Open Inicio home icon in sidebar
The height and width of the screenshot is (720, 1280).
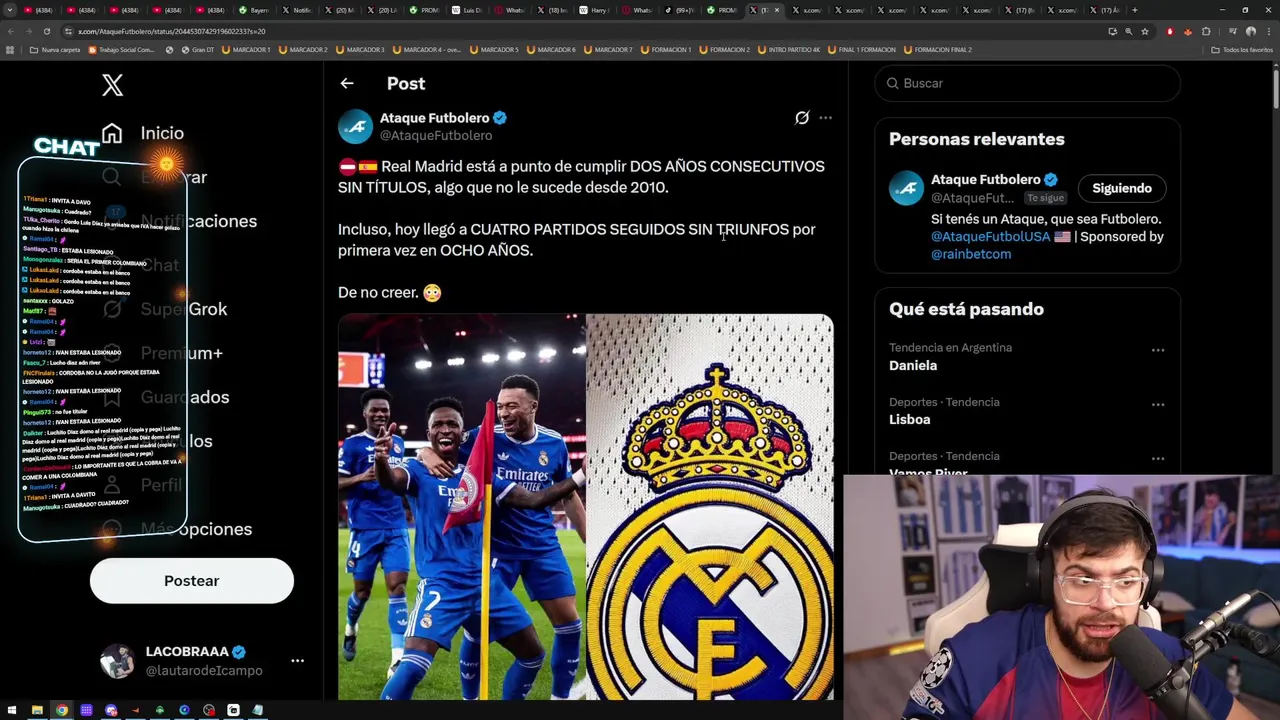pos(112,133)
